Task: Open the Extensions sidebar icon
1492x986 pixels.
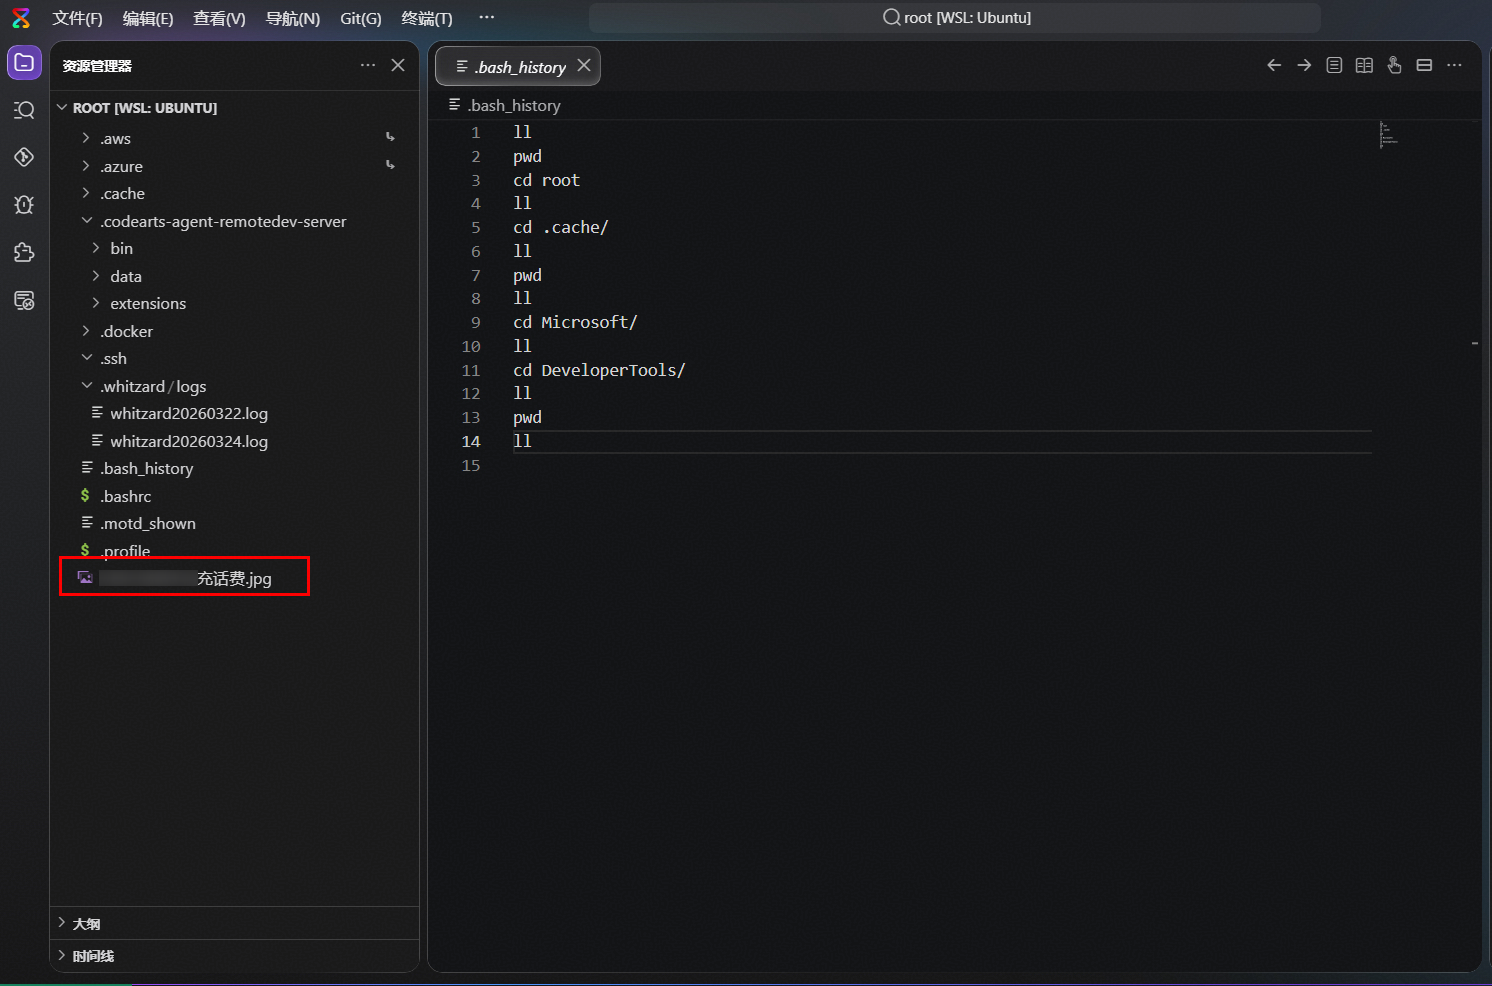Action: pyautogui.click(x=24, y=253)
